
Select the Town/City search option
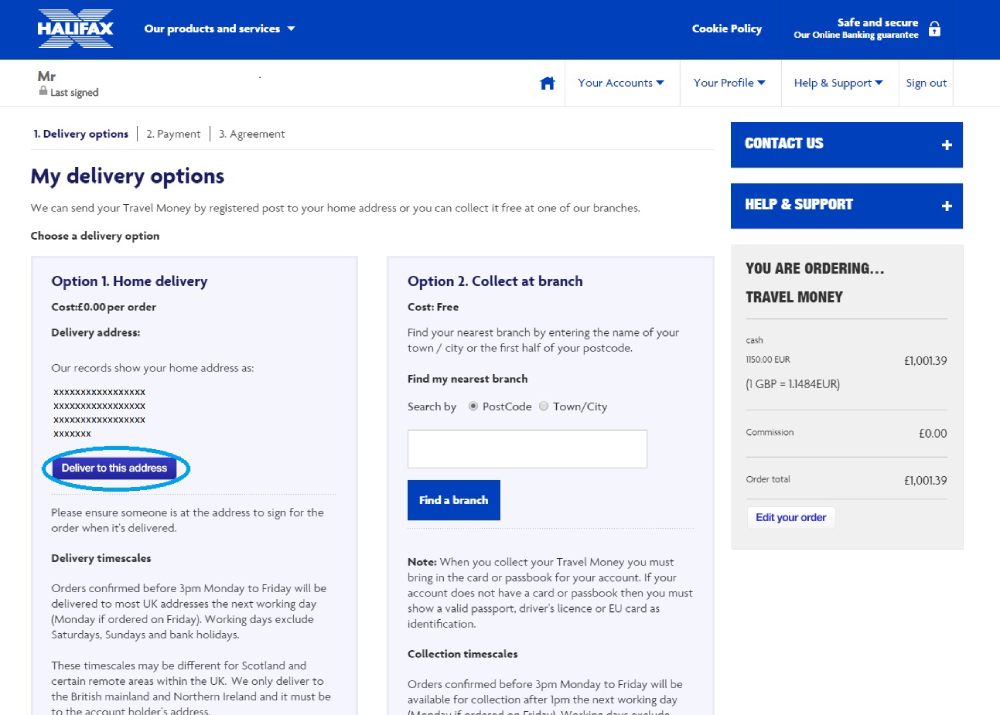(x=544, y=407)
